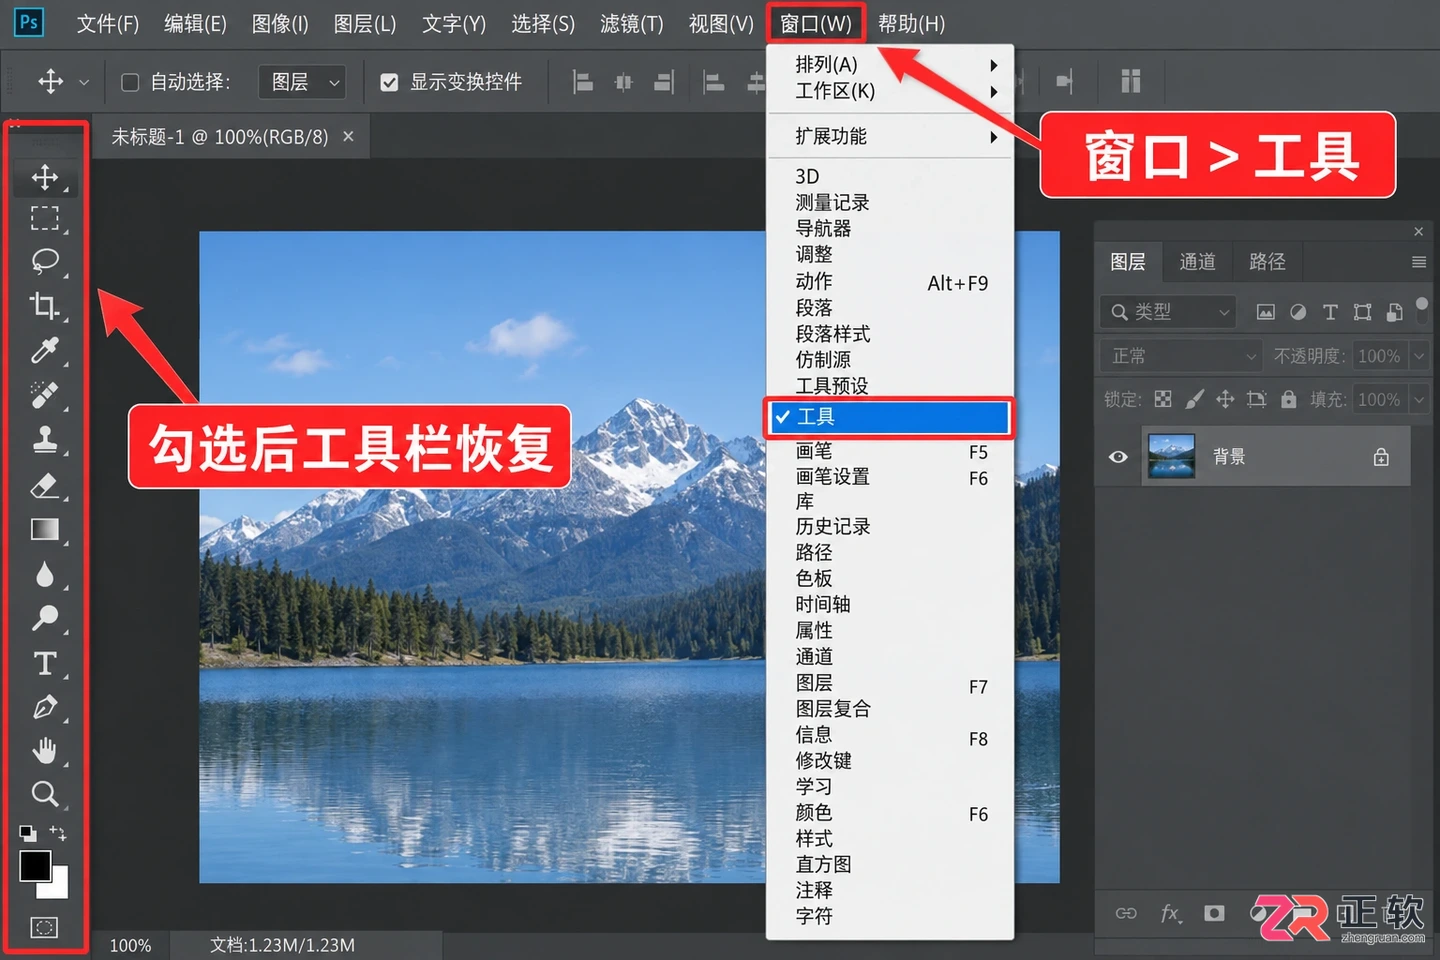This screenshot has width=1440, height=960.
Task: Uncheck the 显示变换控件 checkbox
Action: [390, 82]
